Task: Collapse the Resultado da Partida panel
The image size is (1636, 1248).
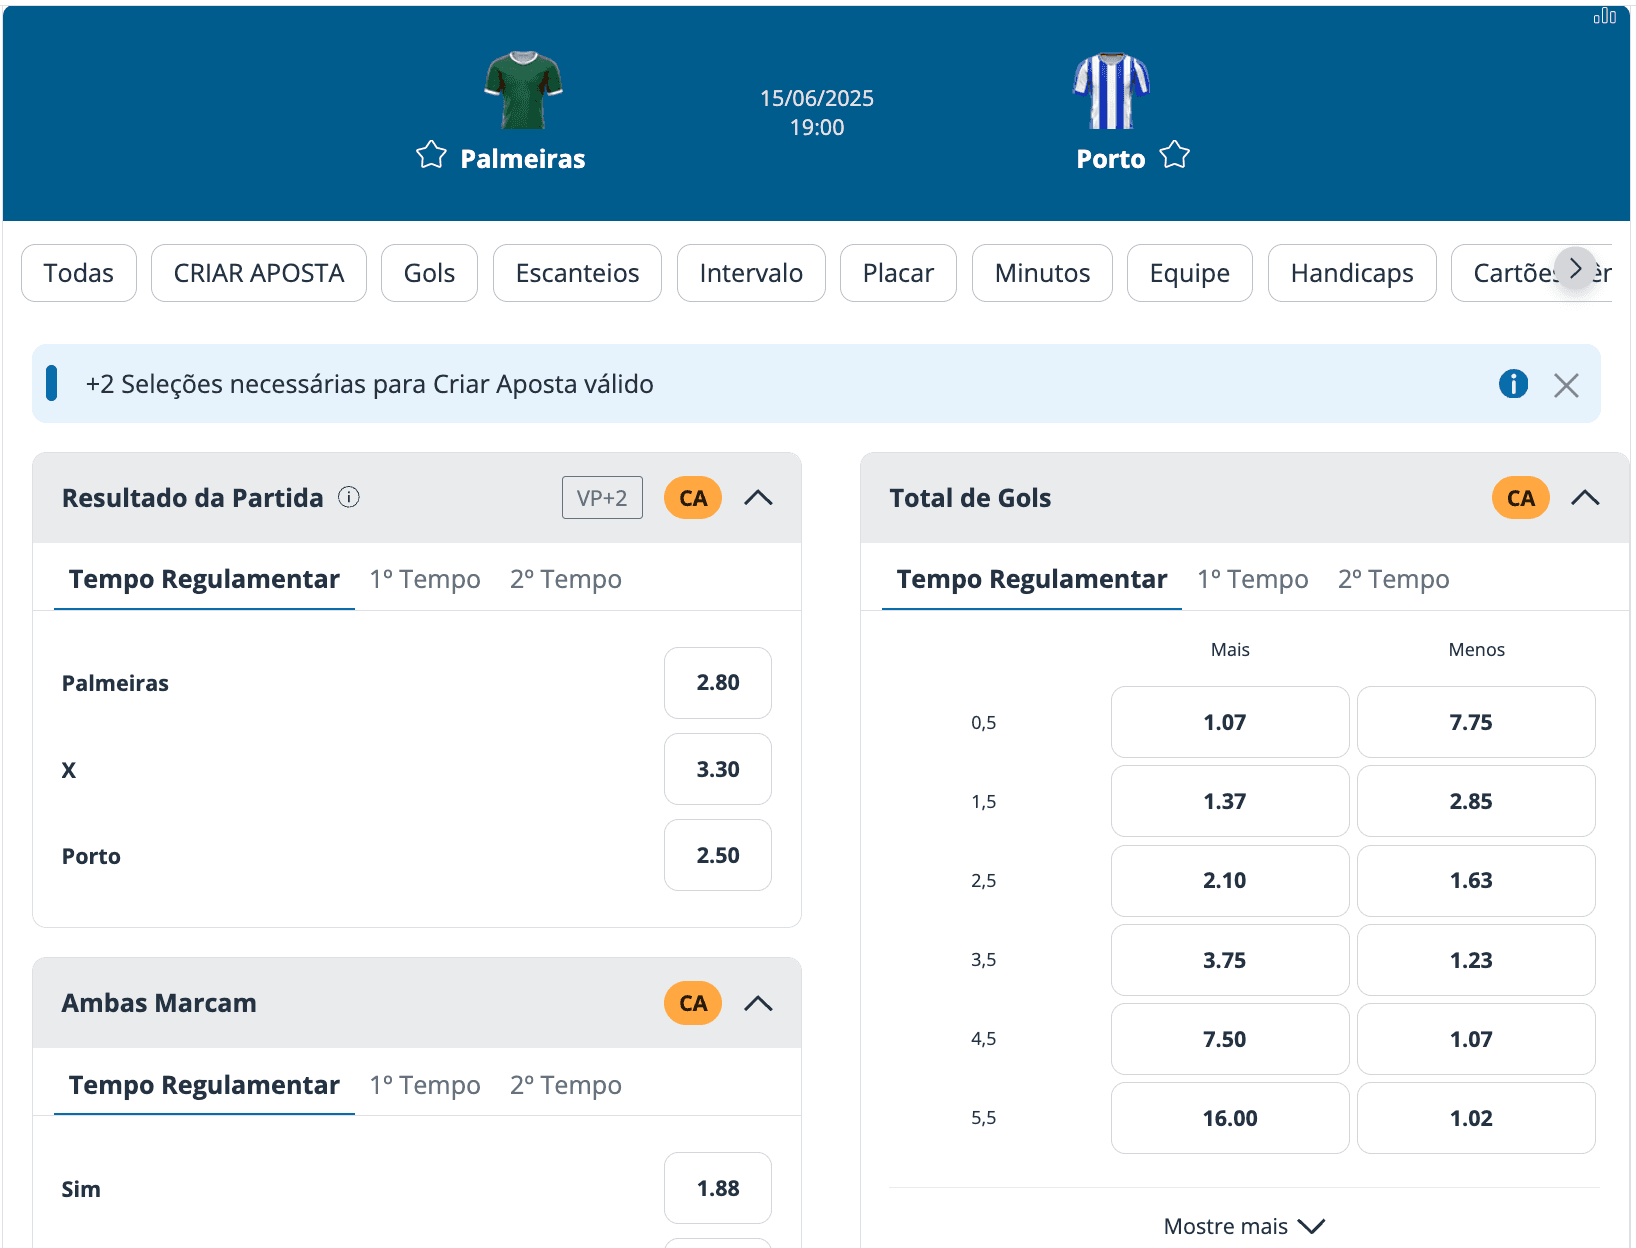Action: coord(759,498)
